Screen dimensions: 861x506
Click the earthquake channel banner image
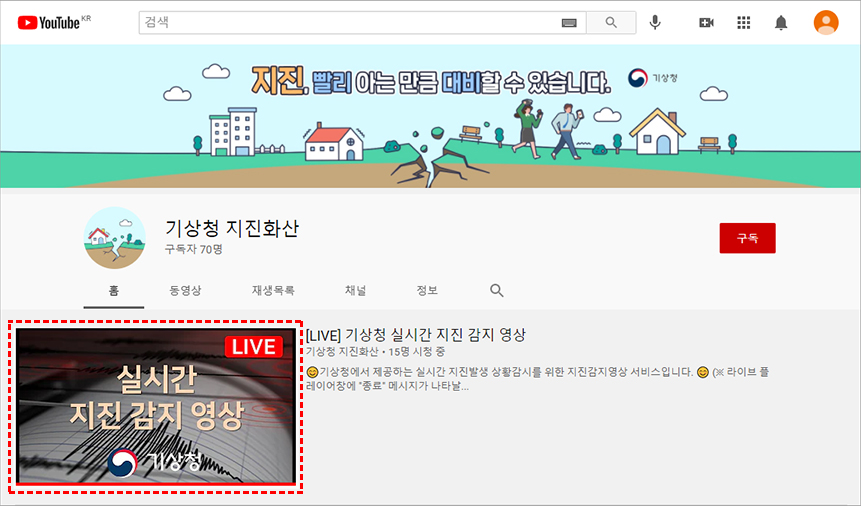430,116
